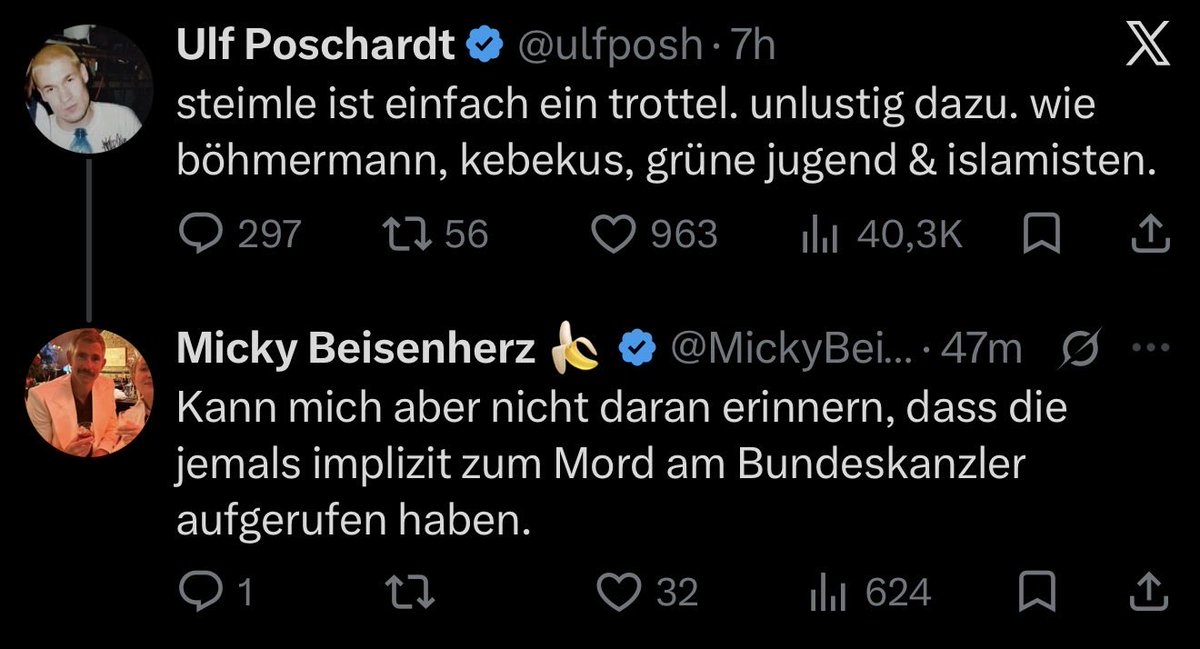
Task: Share Ulf Poschardt's tweet
Action: pos(1149,235)
